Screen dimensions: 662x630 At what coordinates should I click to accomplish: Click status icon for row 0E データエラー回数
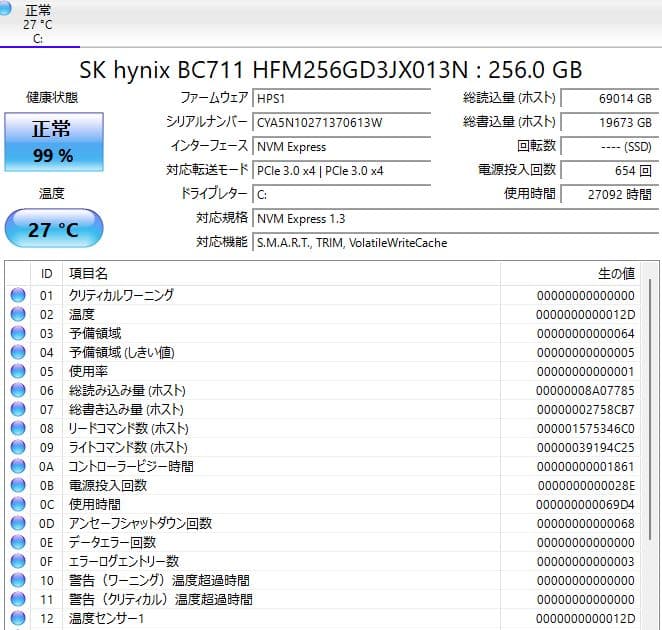18,542
